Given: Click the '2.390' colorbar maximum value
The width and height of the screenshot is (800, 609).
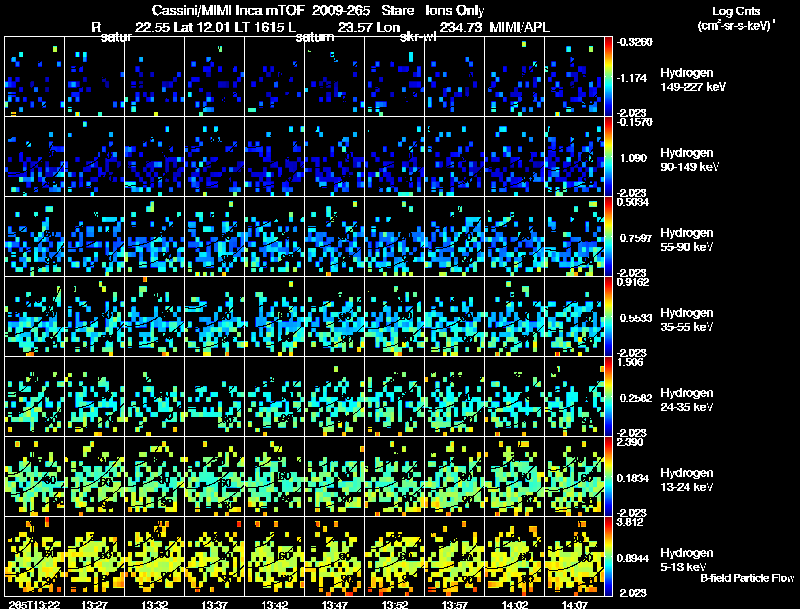Looking at the screenshot, I should tap(630, 442).
